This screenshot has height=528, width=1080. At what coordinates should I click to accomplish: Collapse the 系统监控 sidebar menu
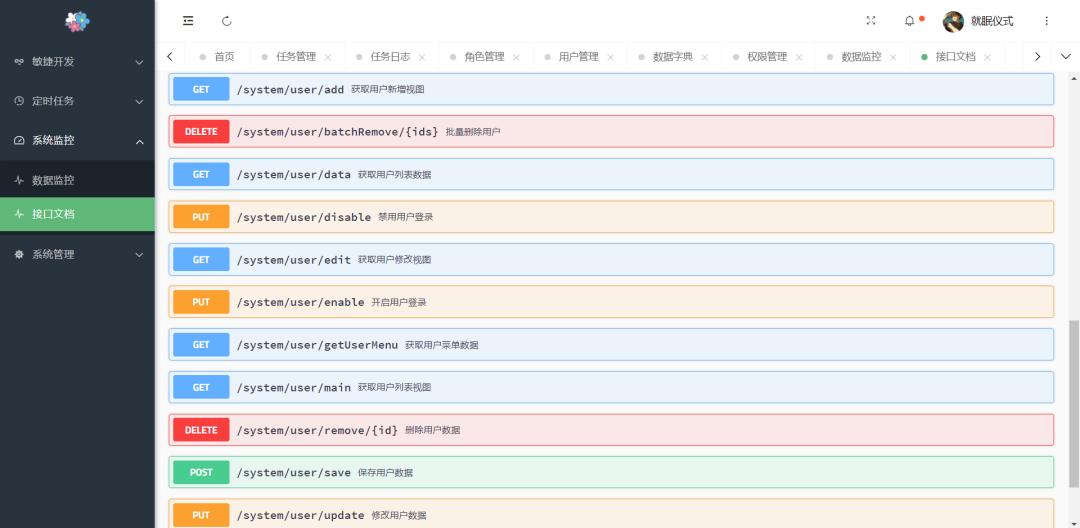point(77,141)
